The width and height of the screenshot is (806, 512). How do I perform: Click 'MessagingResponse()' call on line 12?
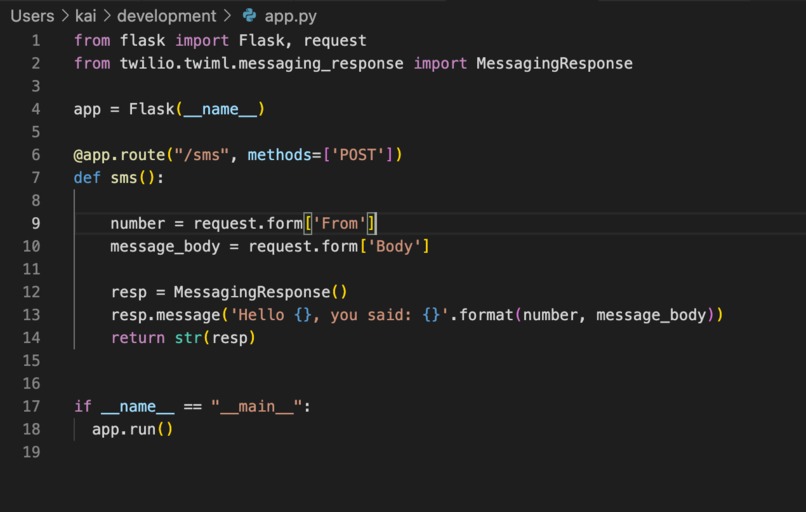261,292
